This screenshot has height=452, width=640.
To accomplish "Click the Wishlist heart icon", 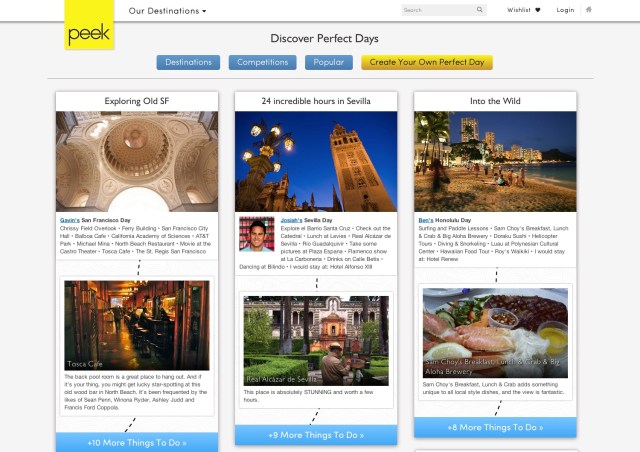I will (x=538, y=10).
